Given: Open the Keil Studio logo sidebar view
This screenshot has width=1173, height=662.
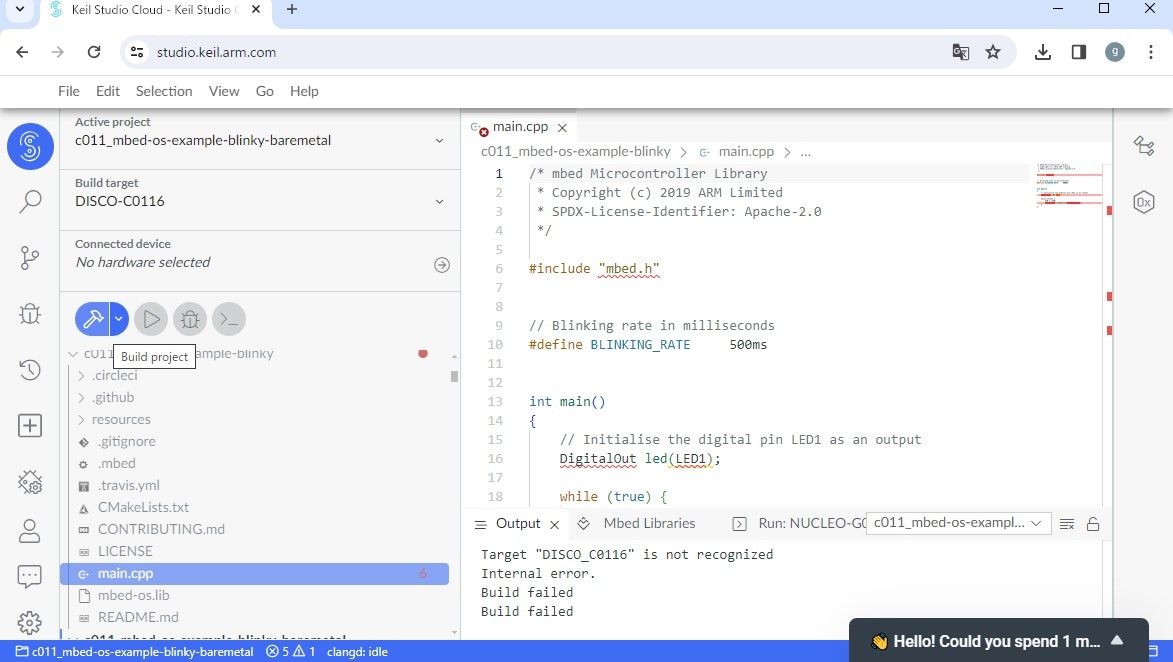Looking at the screenshot, I should (30, 146).
